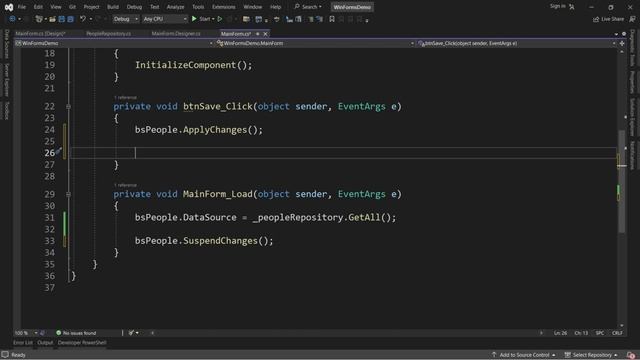
Task: Click the Ln: 26 status indicator
Action: [x=560, y=333]
